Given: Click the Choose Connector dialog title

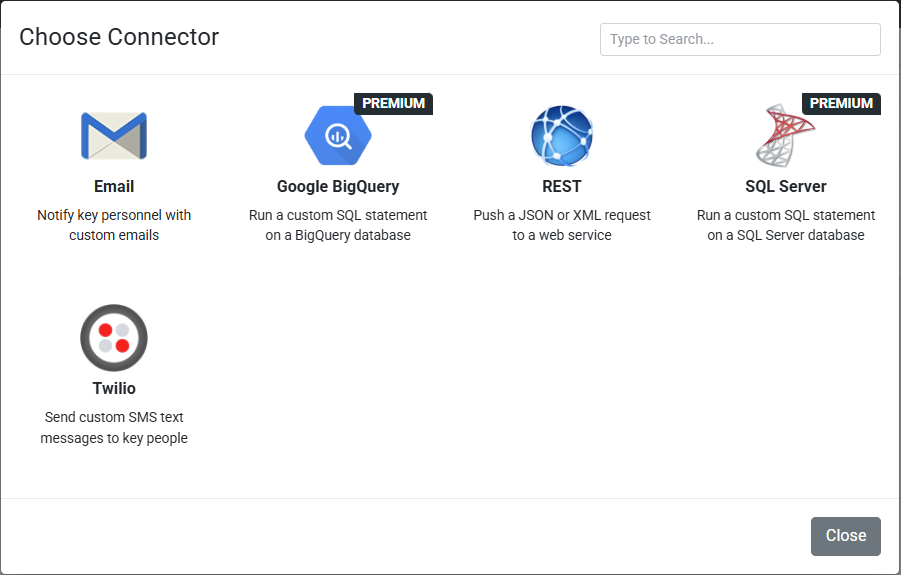Looking at the screenshot, I should (119, 37).
